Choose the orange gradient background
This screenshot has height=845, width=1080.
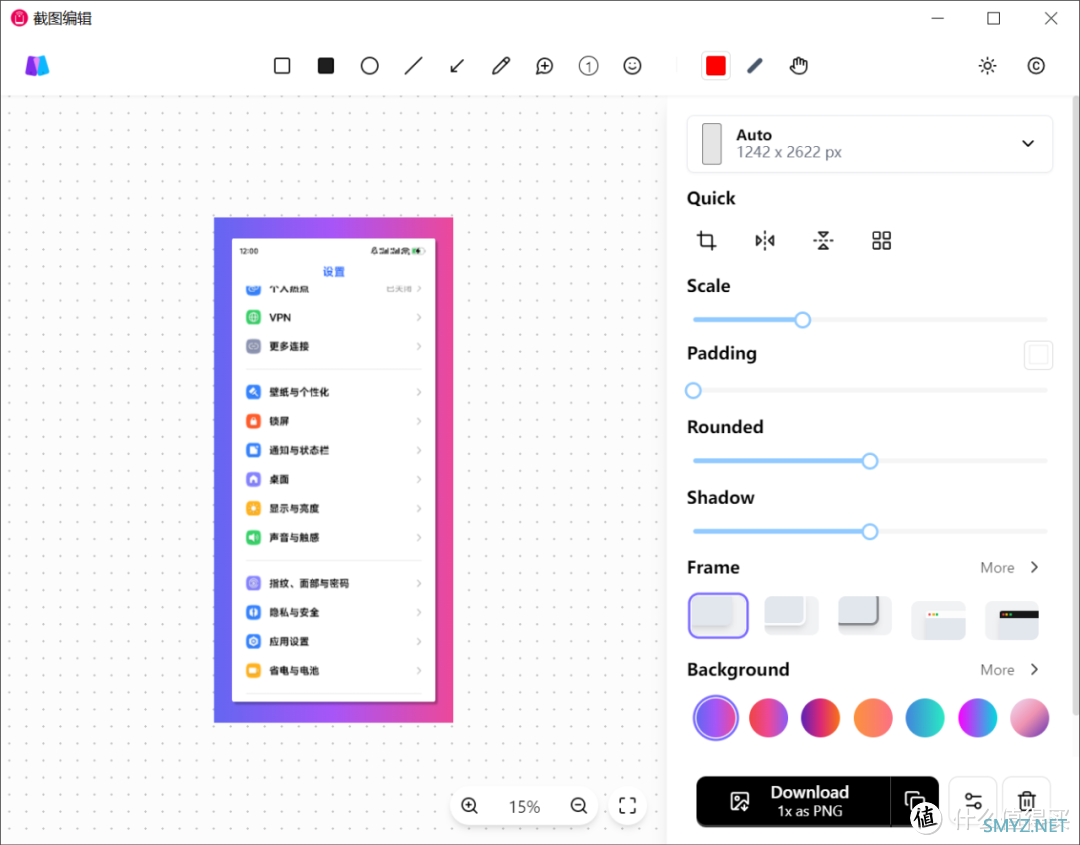(873, 718)
